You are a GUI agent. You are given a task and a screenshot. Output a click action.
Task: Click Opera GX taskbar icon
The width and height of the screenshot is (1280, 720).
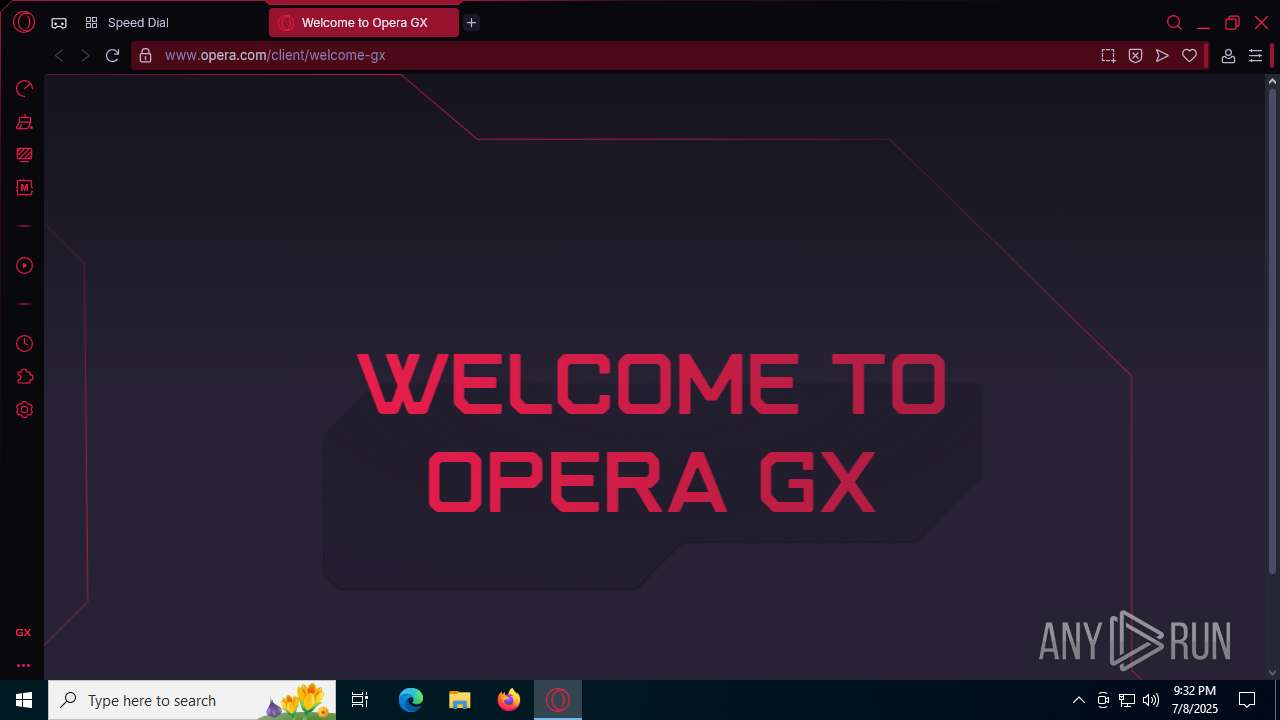click(x=558, y=700)
